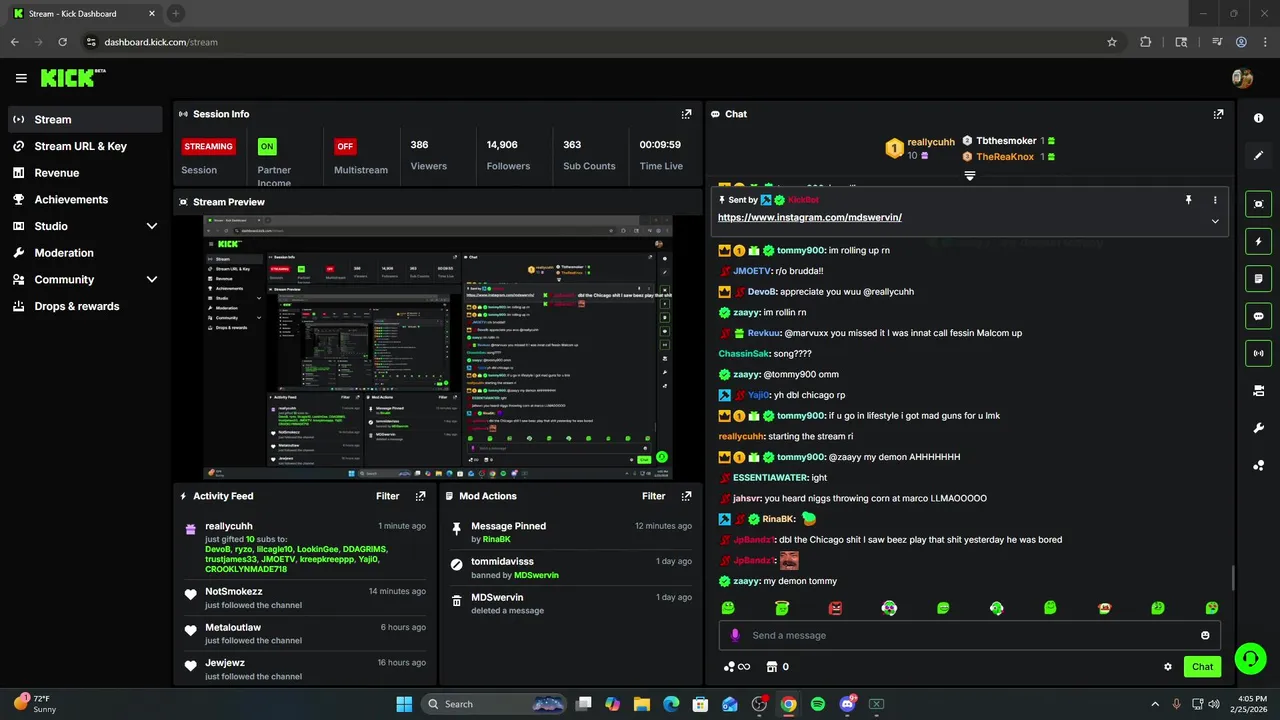Open the Revenue page

(85, 173)
